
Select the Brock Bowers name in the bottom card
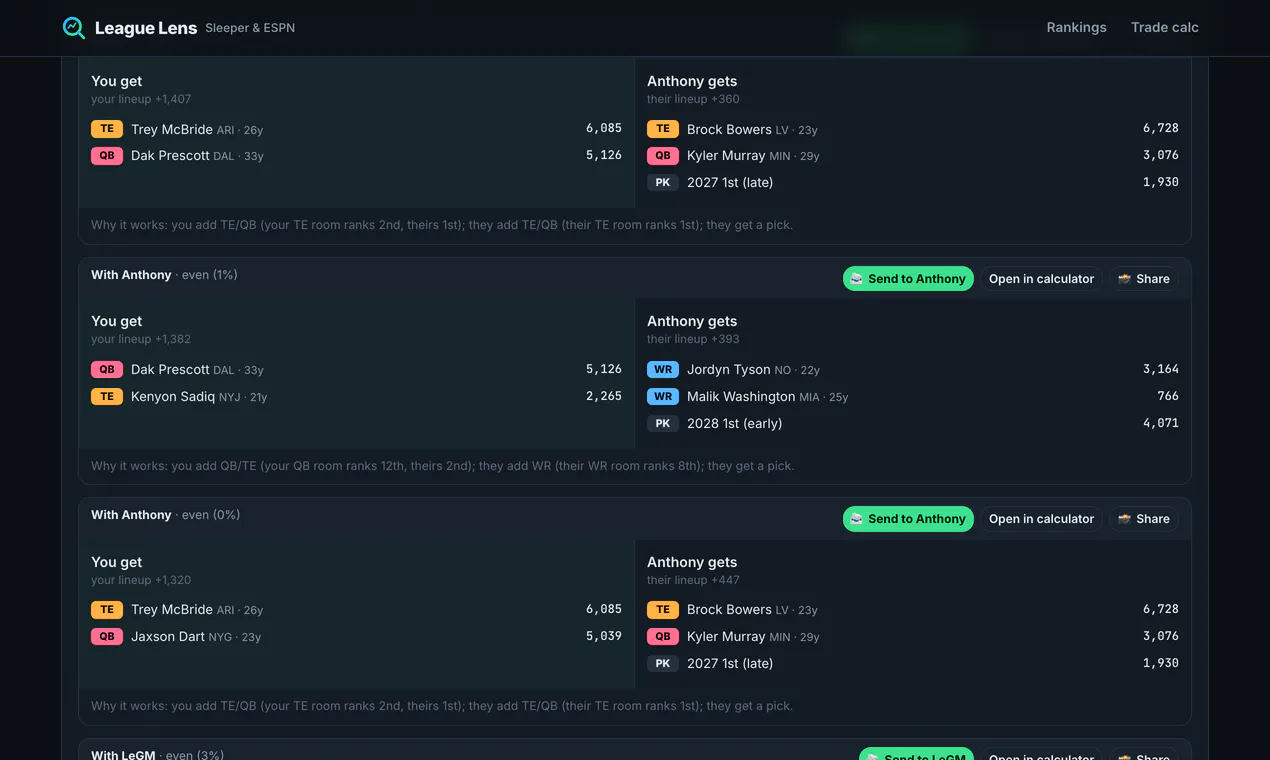coord(729,610)
